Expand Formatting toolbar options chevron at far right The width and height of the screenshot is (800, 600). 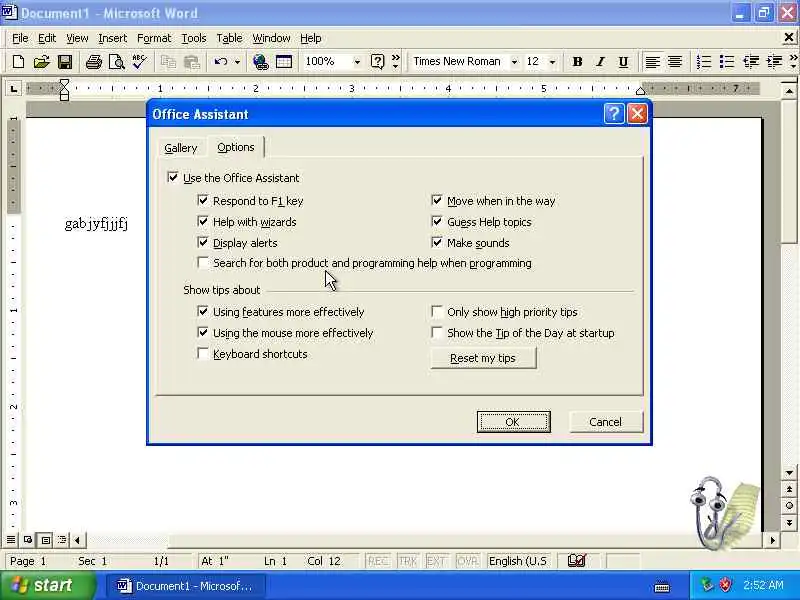click(x=793, y=62)
